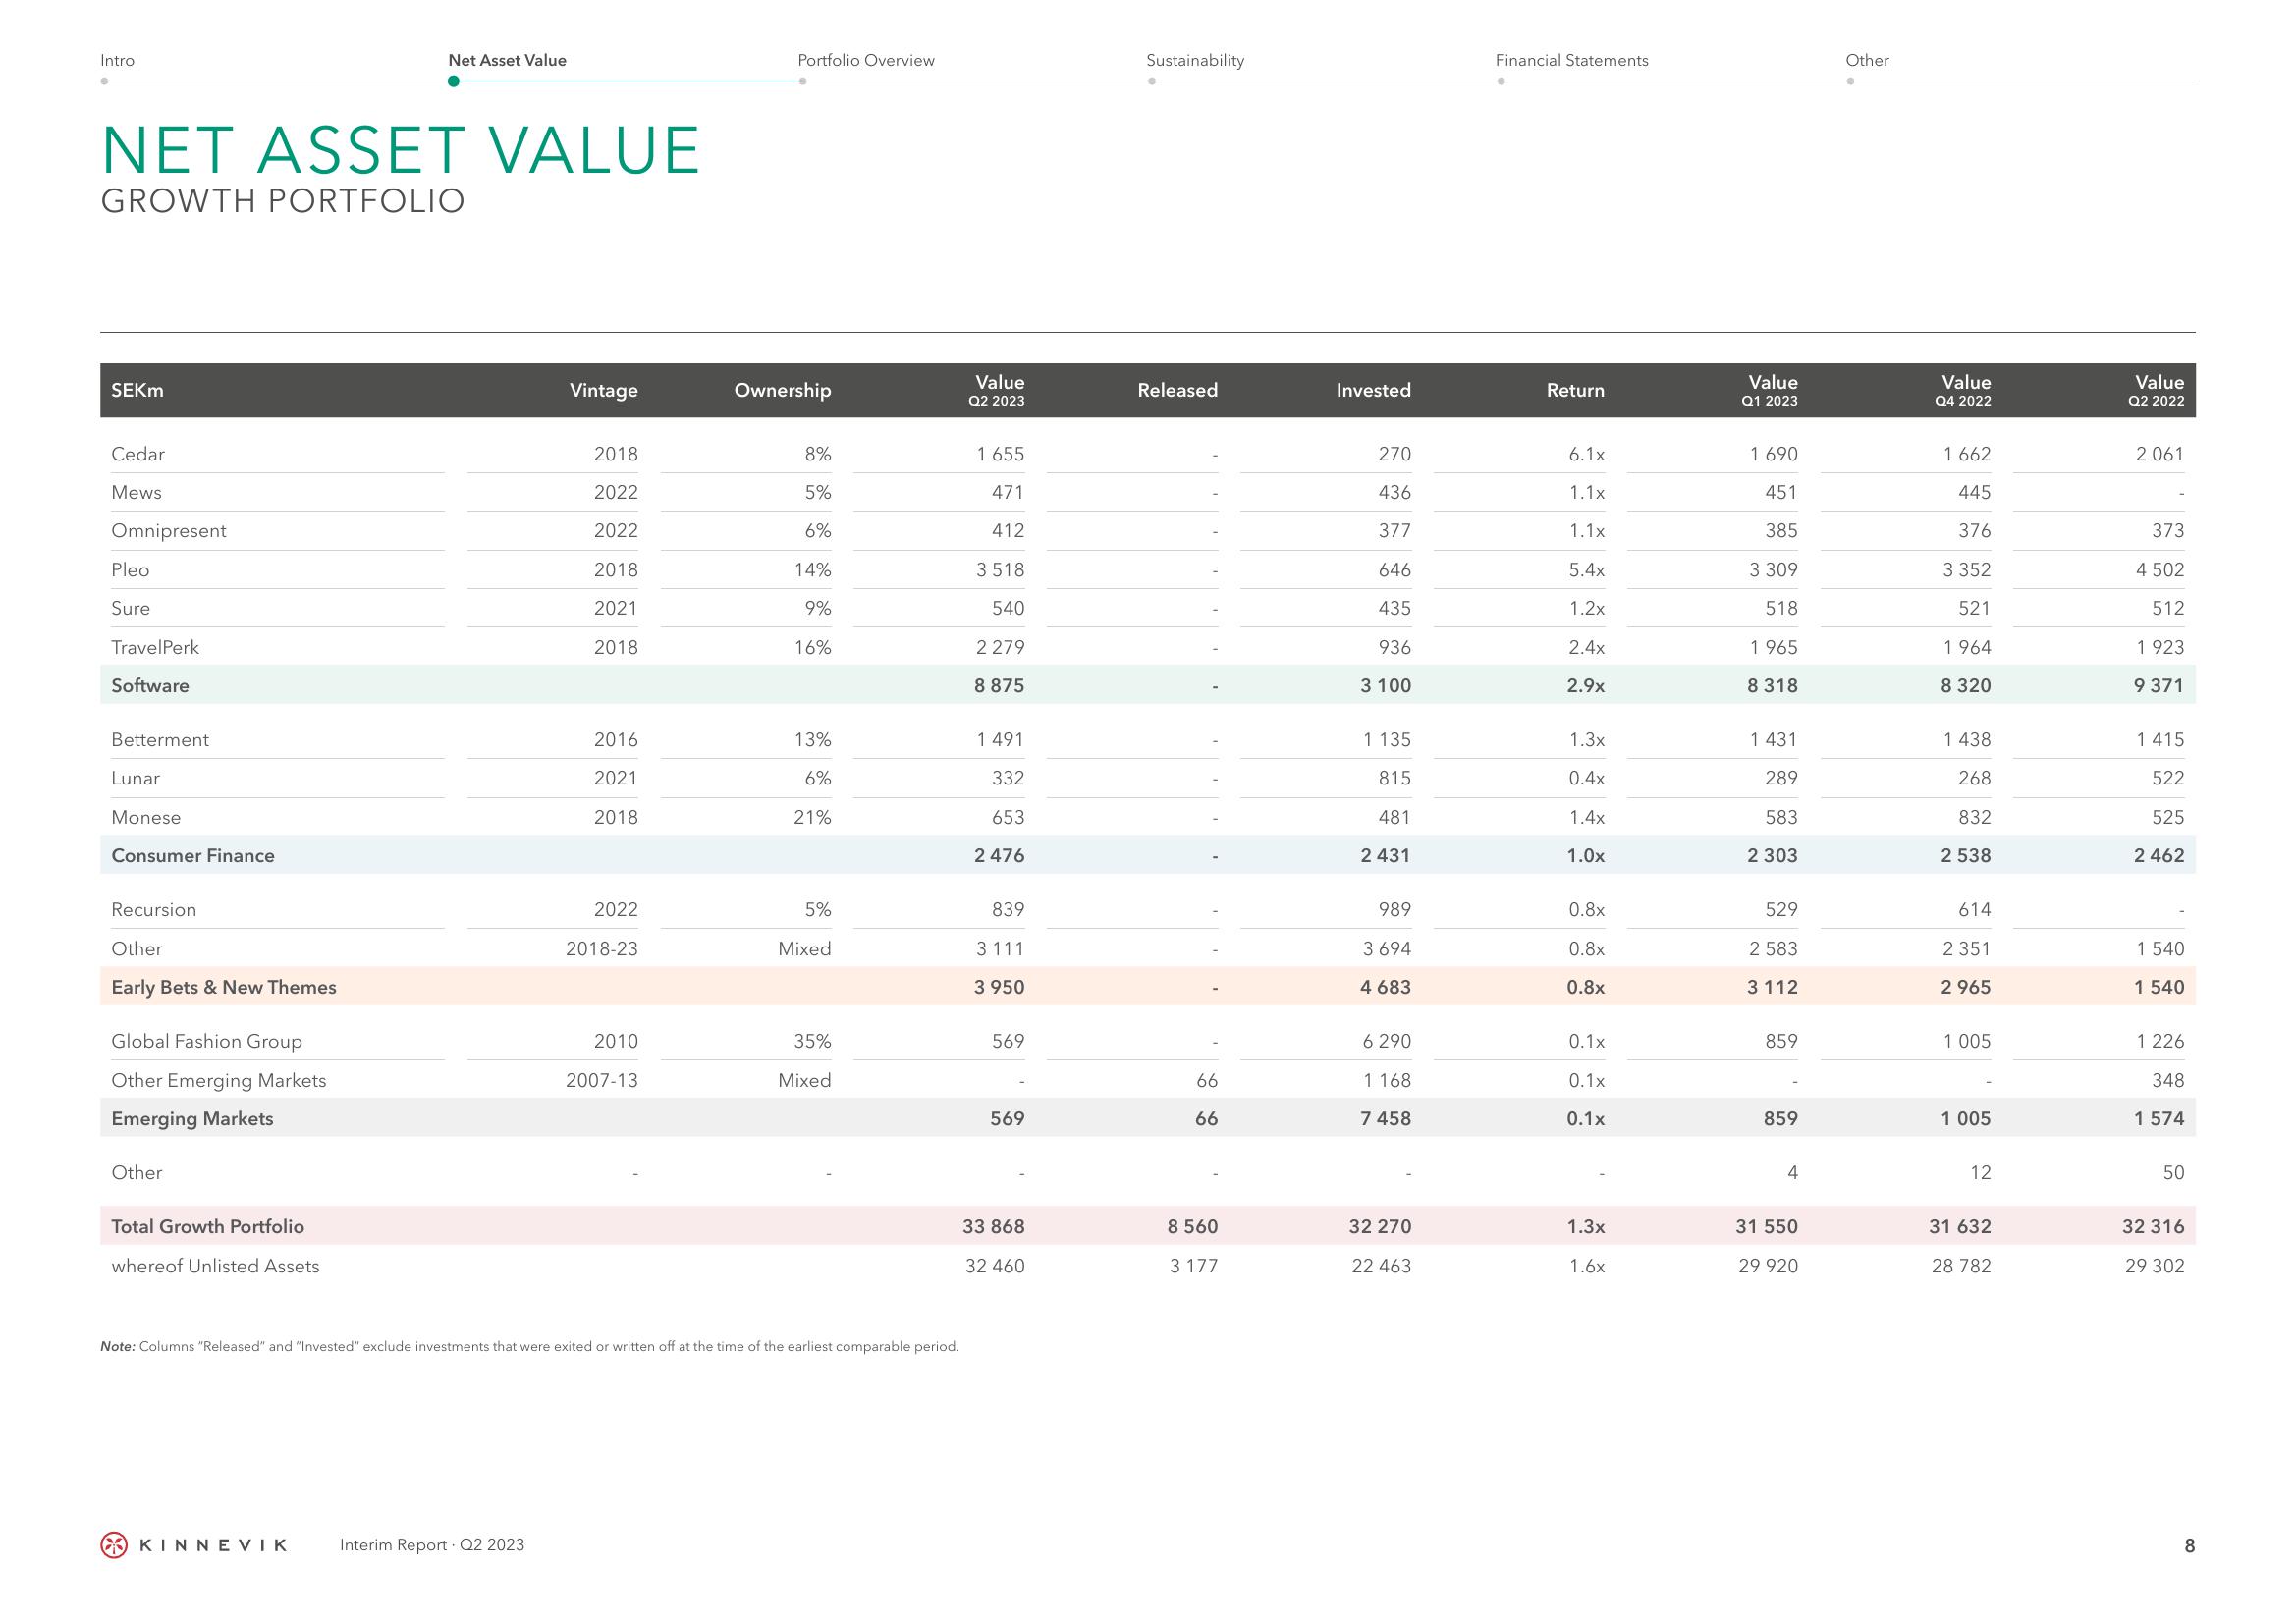Select the Released column header
Screen dimensions: 2296x1623
click(x=1177, y=390)
